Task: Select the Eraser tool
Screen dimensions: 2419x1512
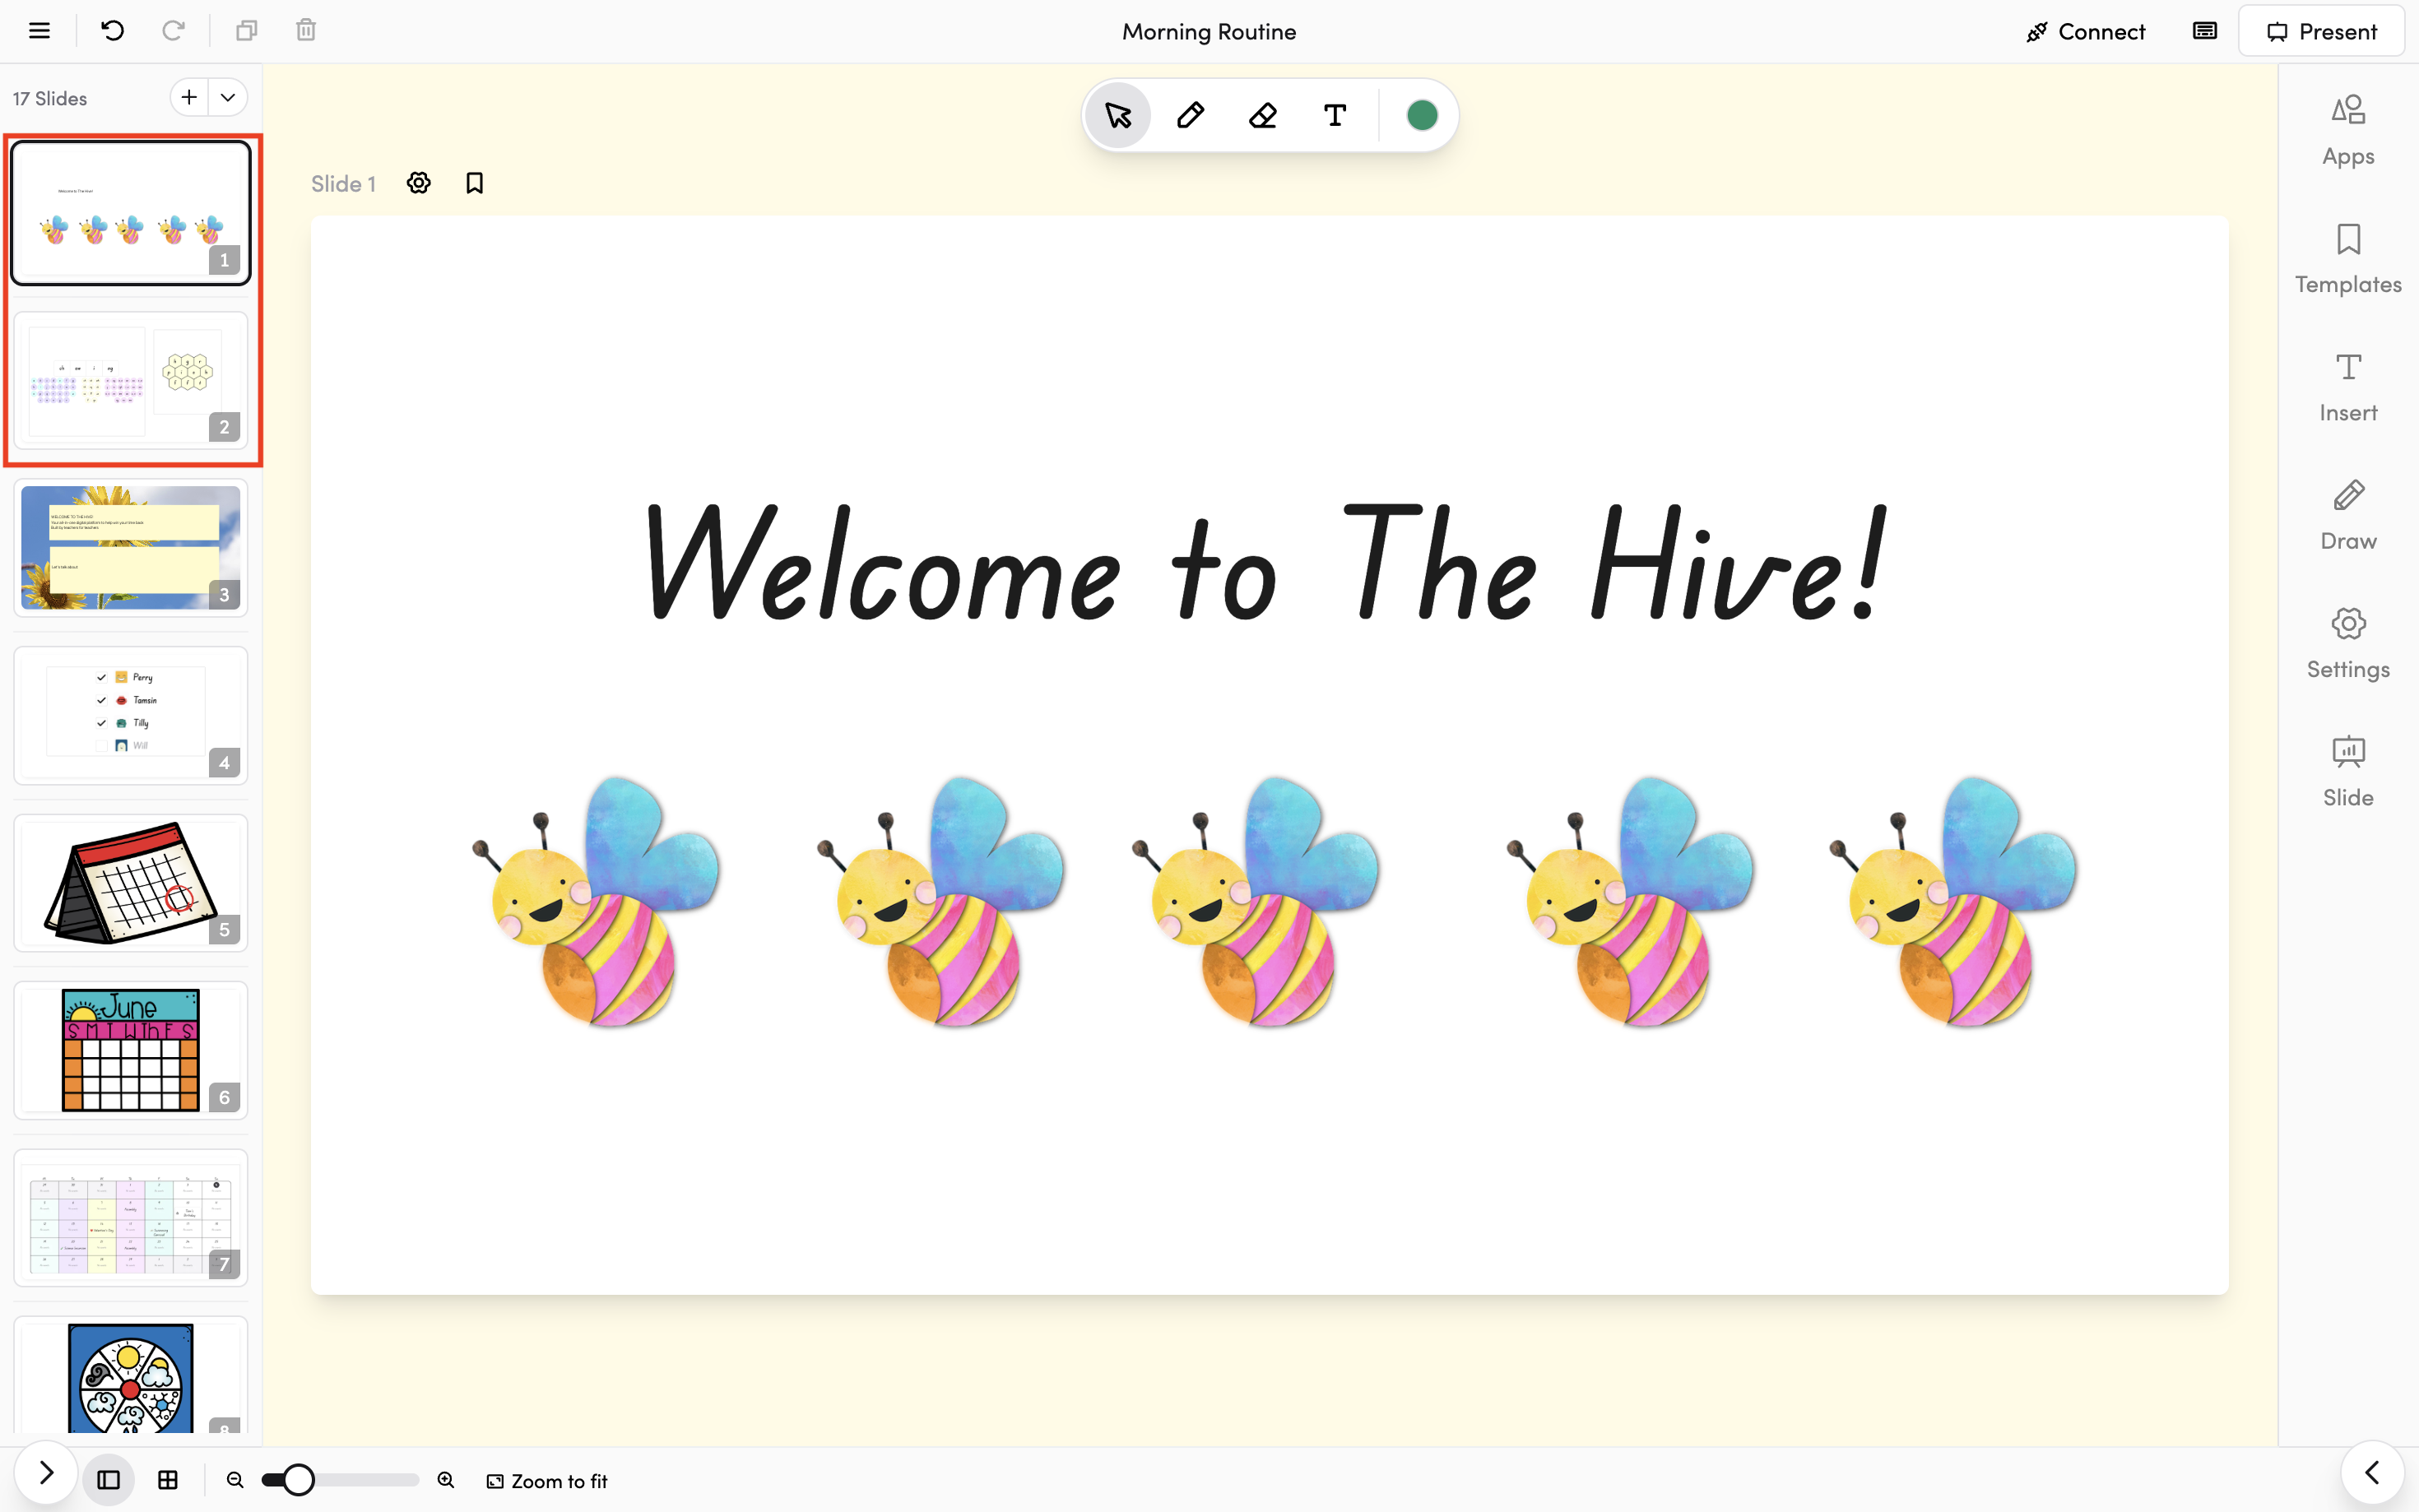Action: (1262, 115)
